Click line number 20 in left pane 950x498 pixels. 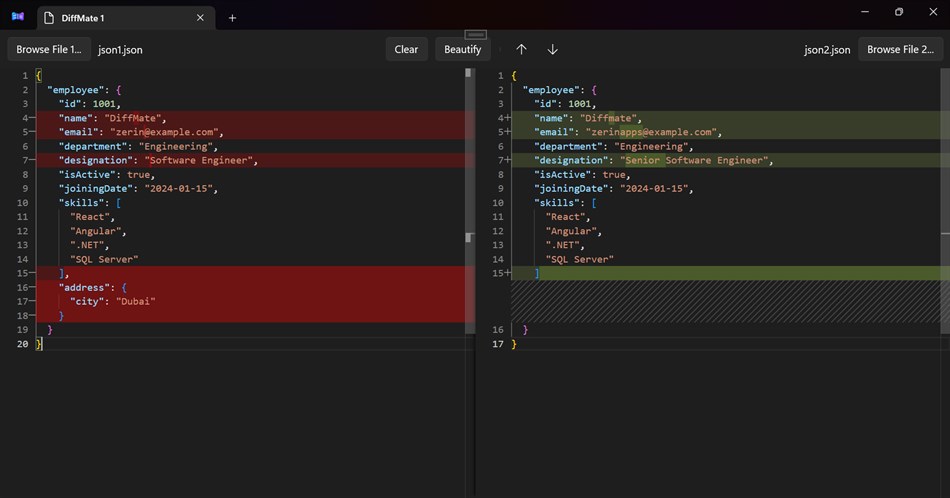tap(22, 344)
